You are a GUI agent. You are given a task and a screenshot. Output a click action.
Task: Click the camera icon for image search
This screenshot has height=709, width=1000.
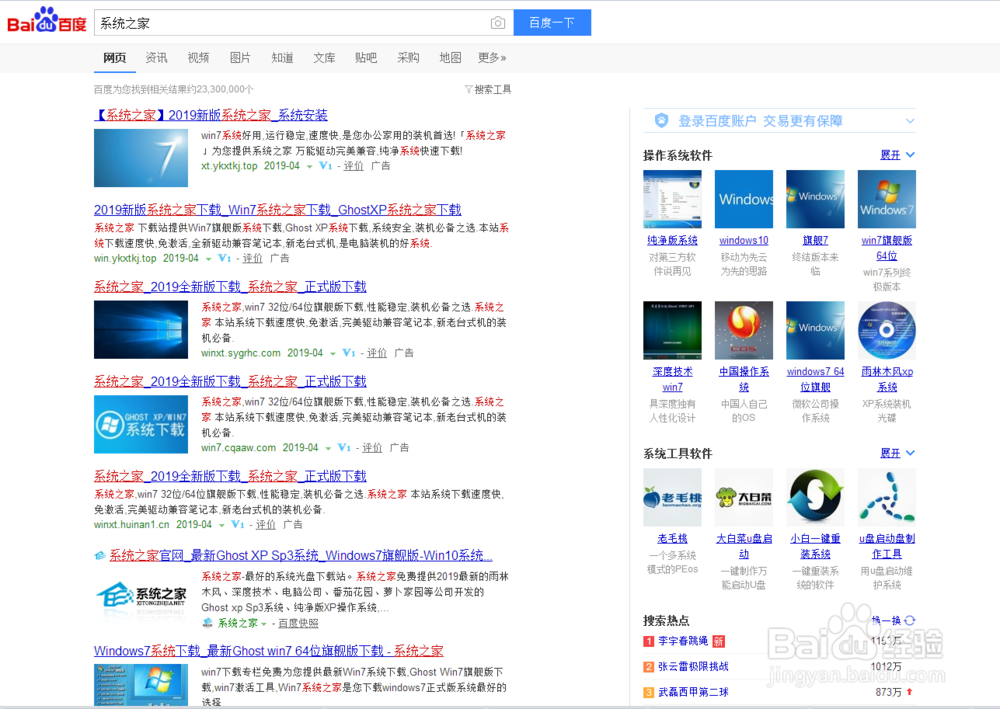click(498, 22)
